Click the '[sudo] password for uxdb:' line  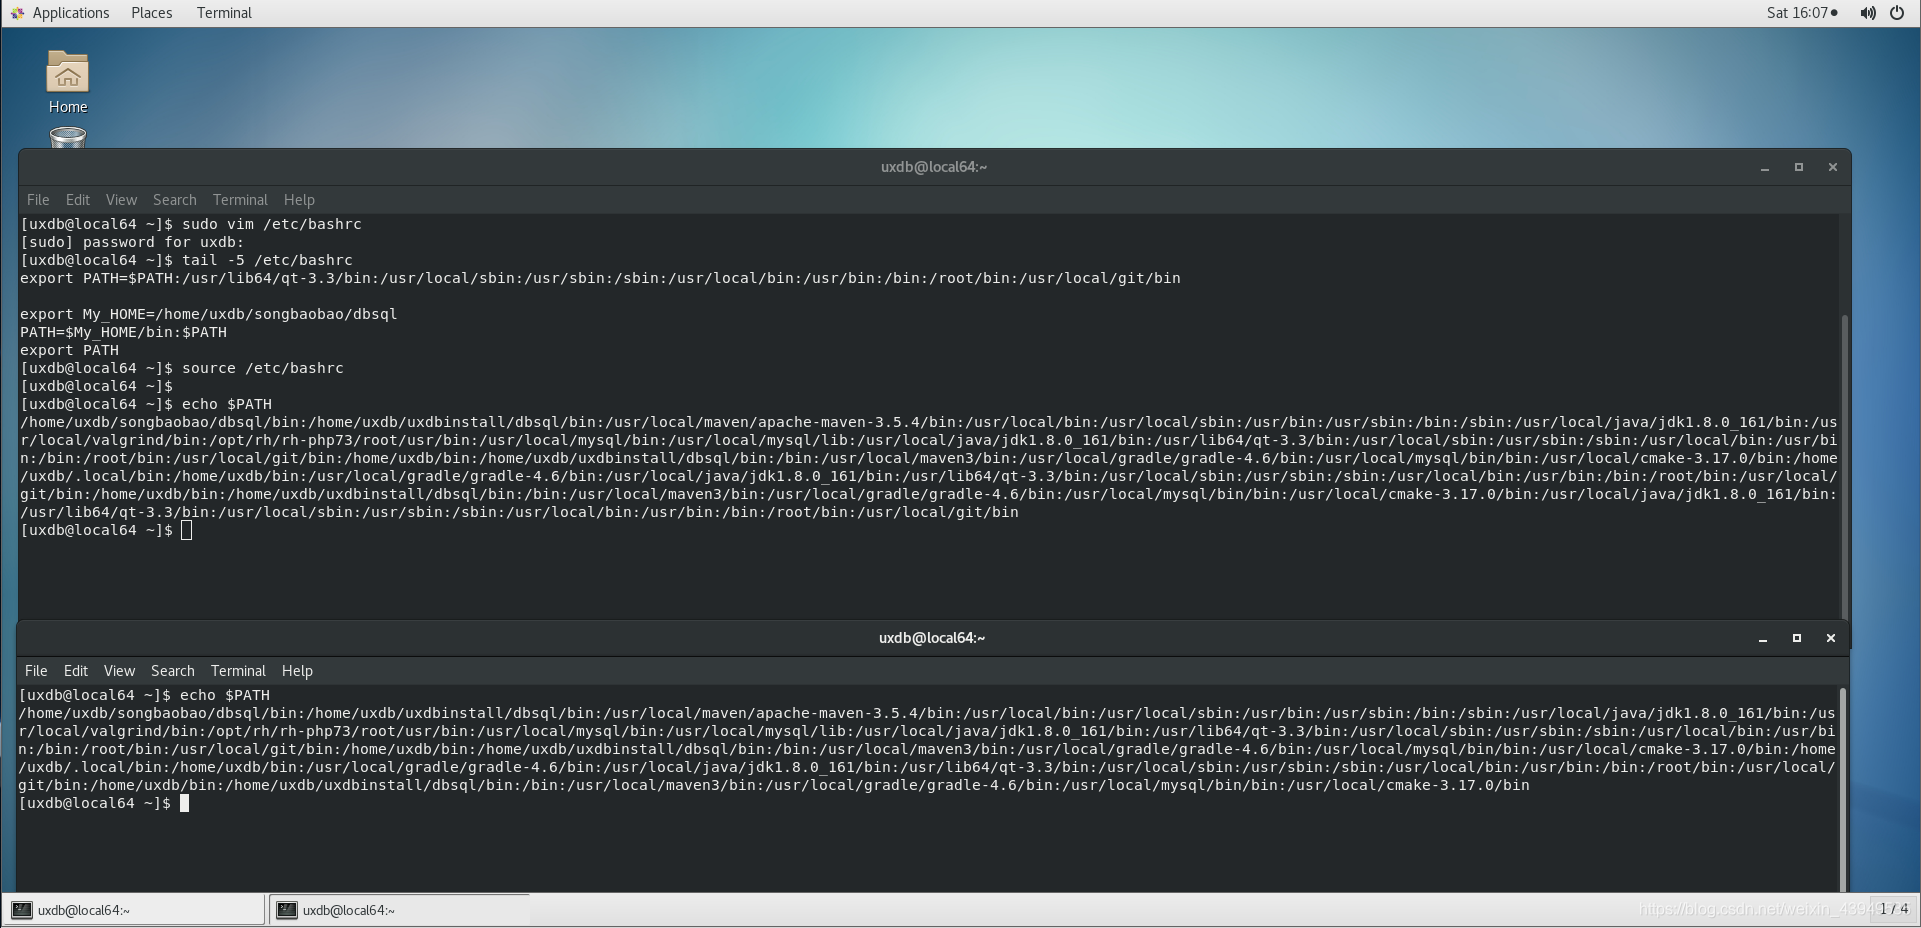[x=132, y=242]
